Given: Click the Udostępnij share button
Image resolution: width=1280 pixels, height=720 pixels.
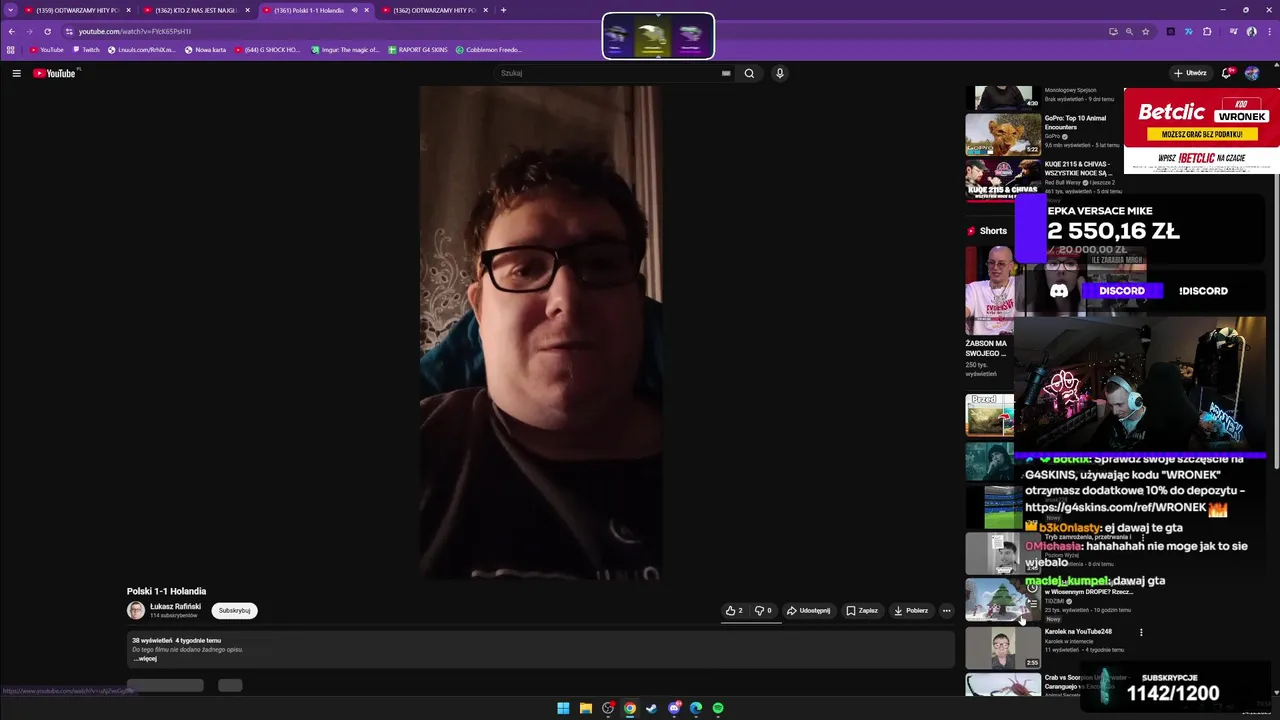Looking at the screenshot, I should pyautogui.click(x=808, y=610).
